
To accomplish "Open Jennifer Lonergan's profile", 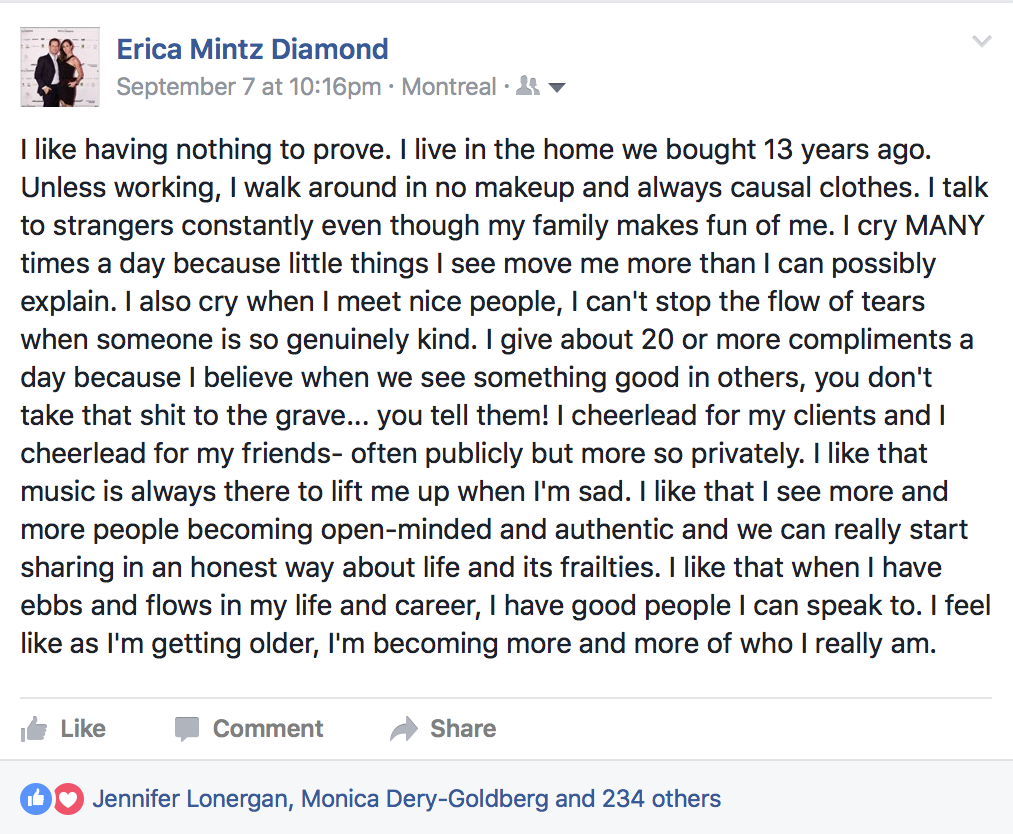I will click(x=190, y=799).
